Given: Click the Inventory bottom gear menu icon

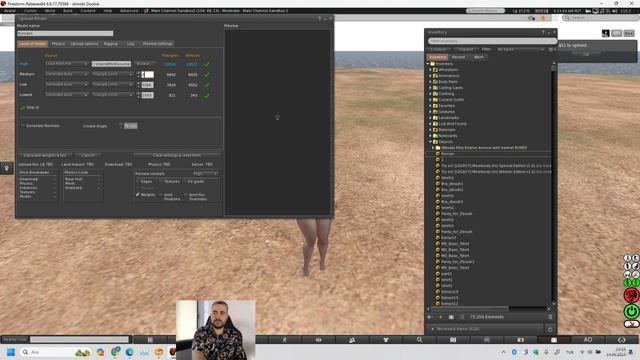Looking at the screenshot, I should pyautogui.click(x=430, y=317).
